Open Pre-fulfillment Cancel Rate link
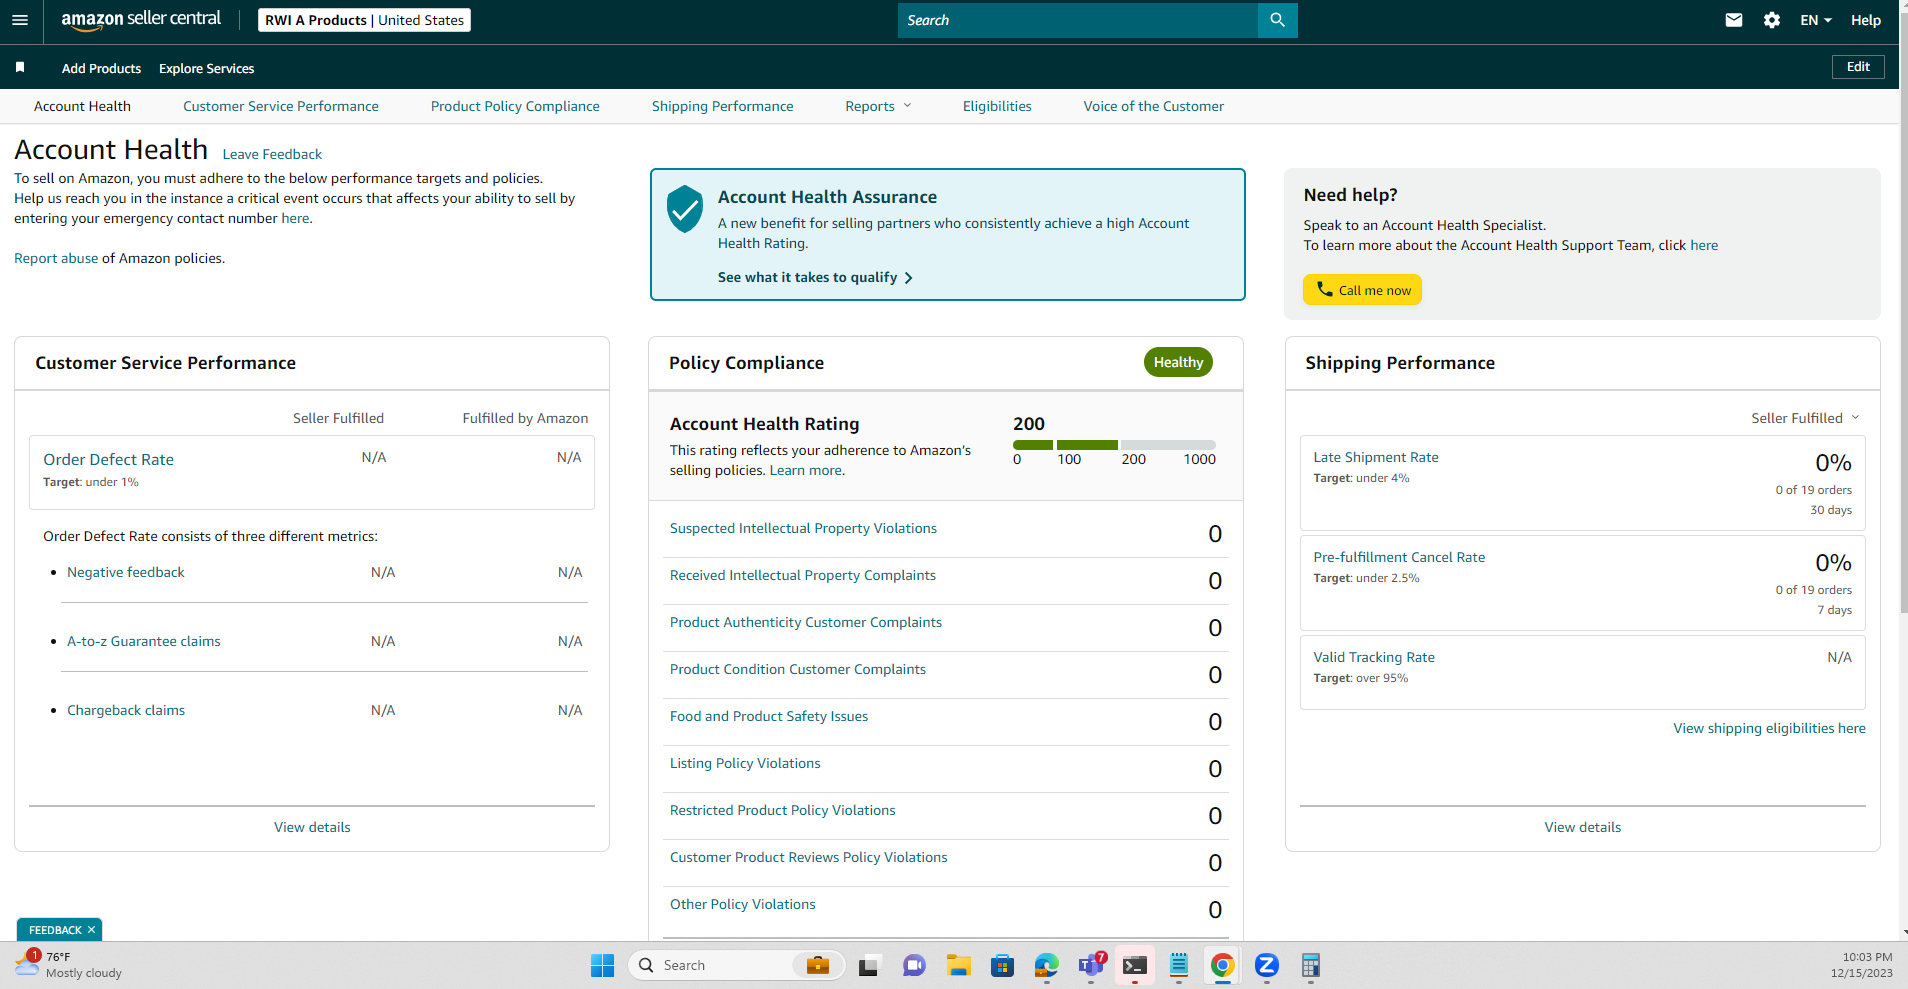Image resolution: width=1908 pixels, height=989 pixels. [x=1399, y=557]
